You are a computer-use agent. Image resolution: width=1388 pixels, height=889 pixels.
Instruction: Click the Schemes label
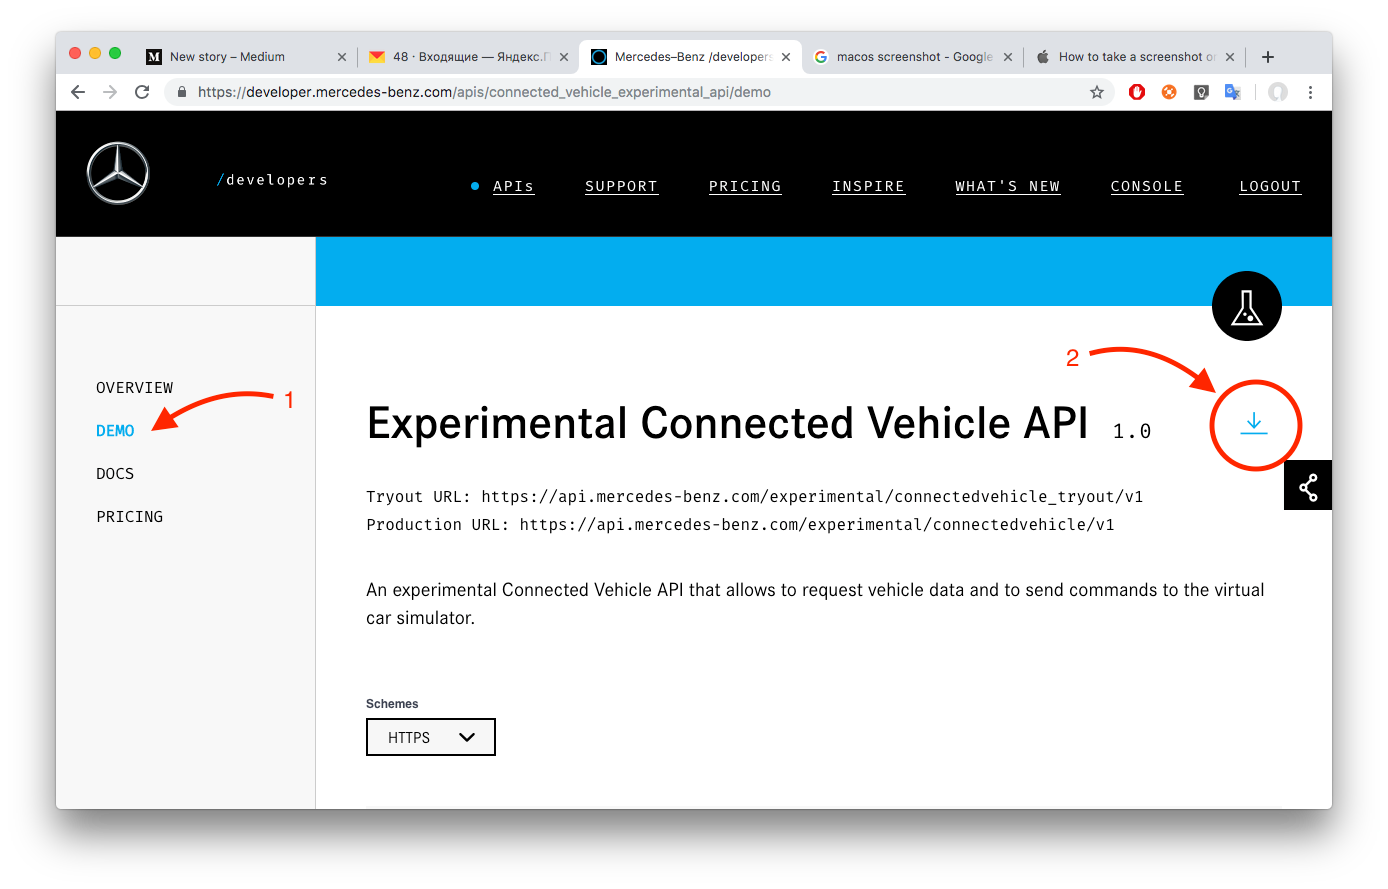tap(392, 704)
